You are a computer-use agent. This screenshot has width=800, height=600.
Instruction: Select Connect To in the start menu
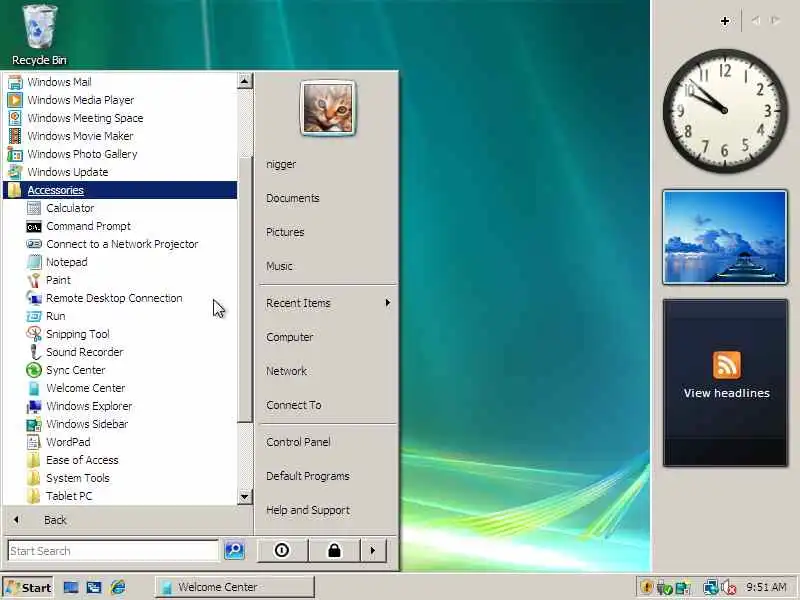[294, 405]
